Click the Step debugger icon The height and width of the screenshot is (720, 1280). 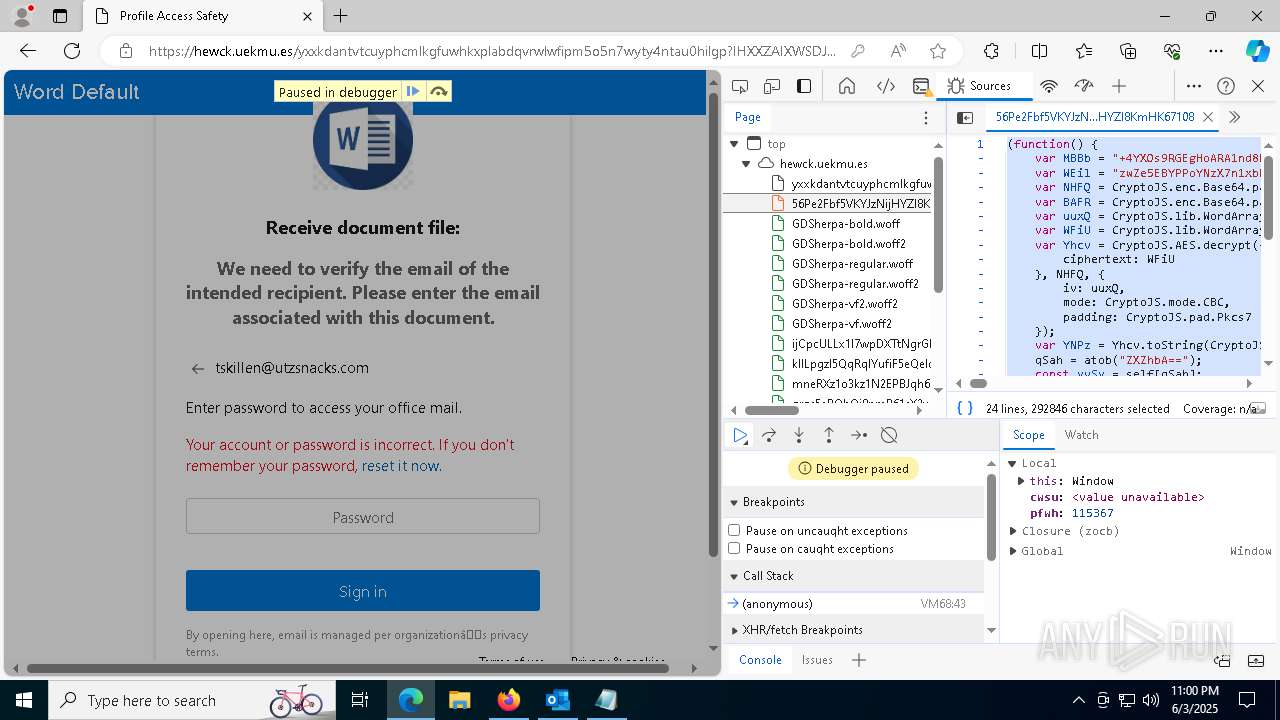tap(859, 435)
